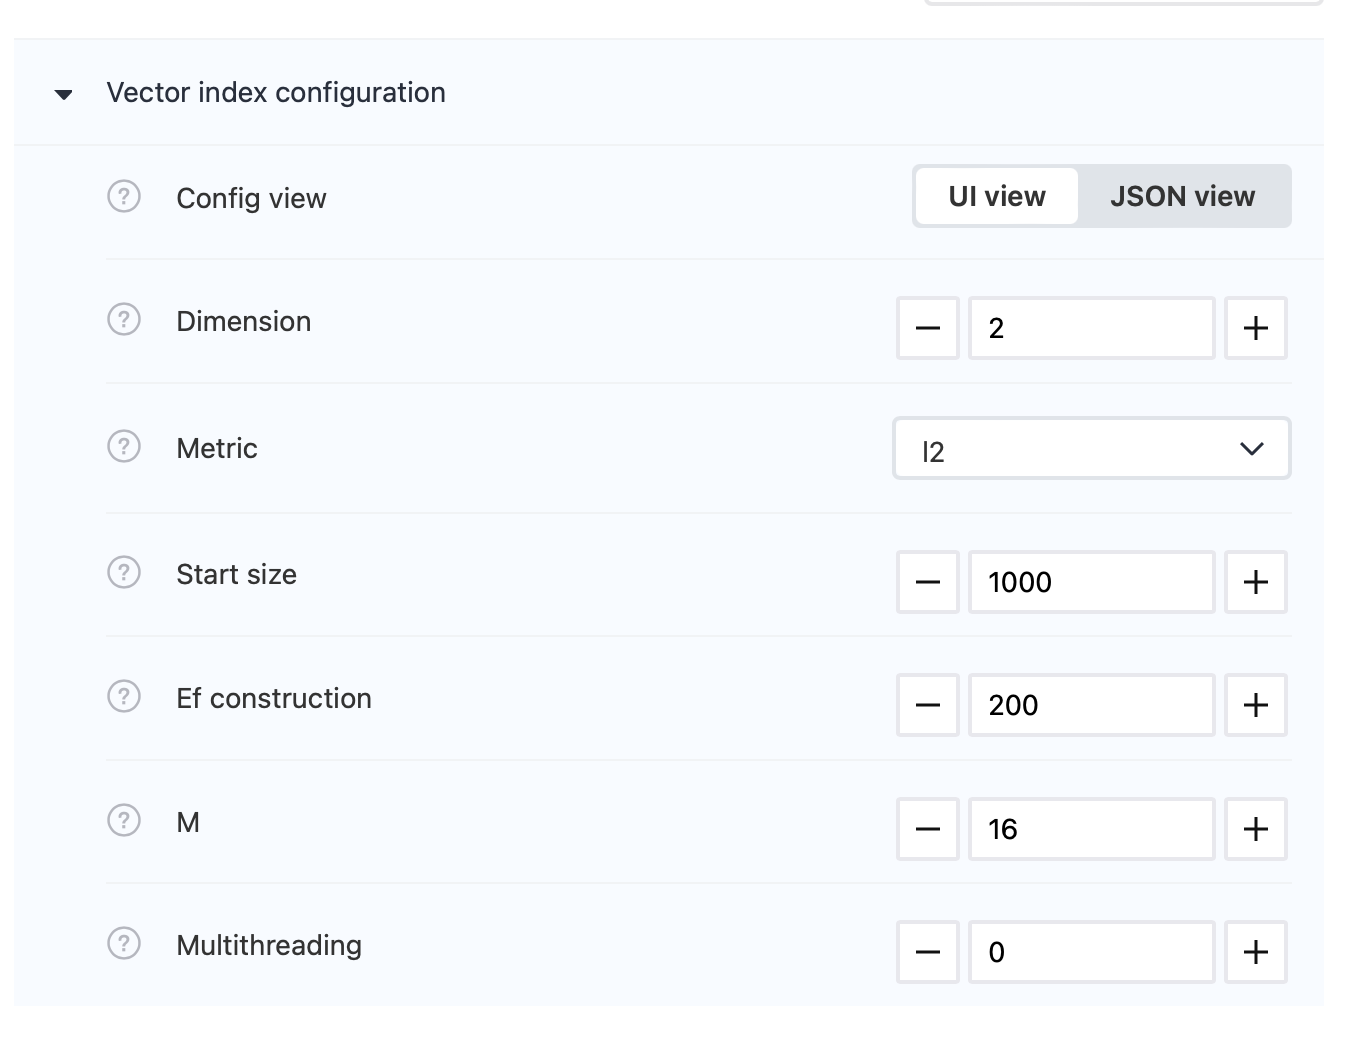Click the M input field showing 16

coord(1092,829)
